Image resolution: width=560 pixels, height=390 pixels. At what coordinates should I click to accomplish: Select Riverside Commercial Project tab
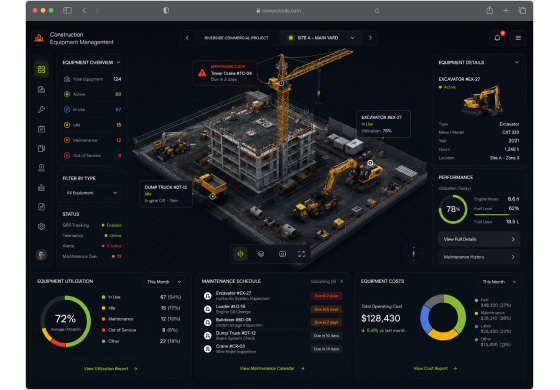pos(236,38)
